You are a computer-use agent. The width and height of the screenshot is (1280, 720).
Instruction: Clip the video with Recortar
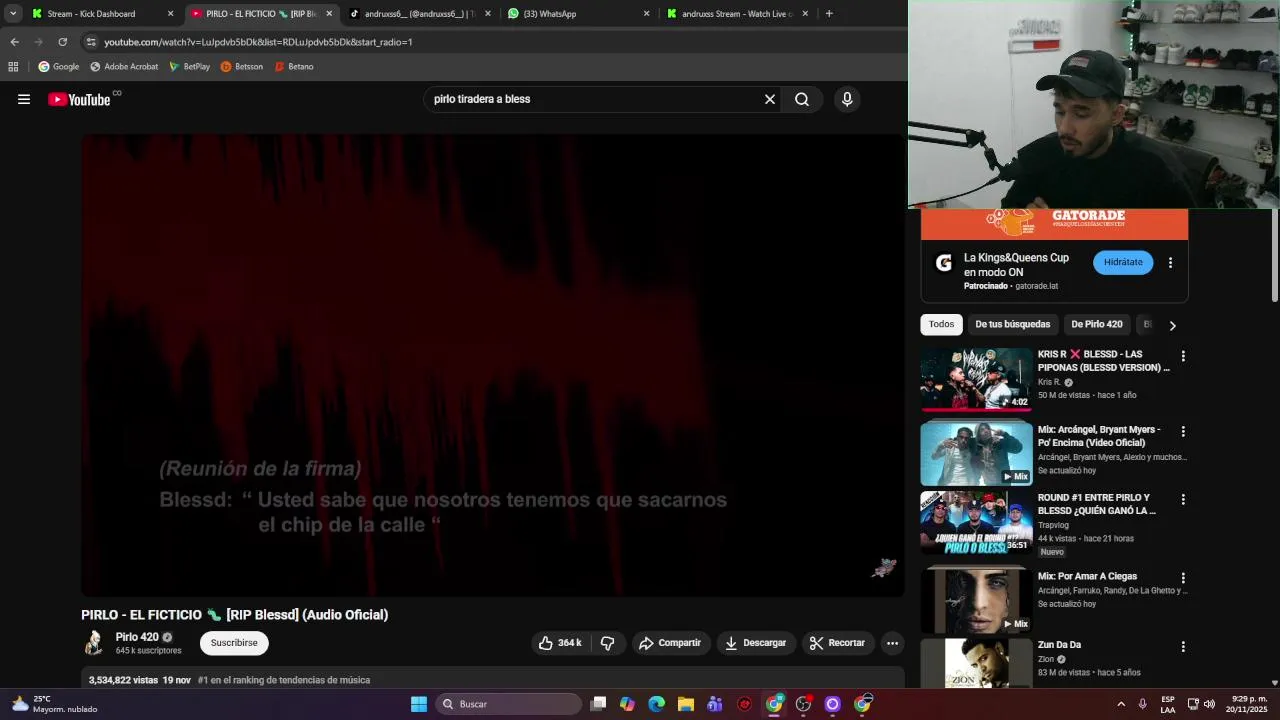[x=837, y=643]
